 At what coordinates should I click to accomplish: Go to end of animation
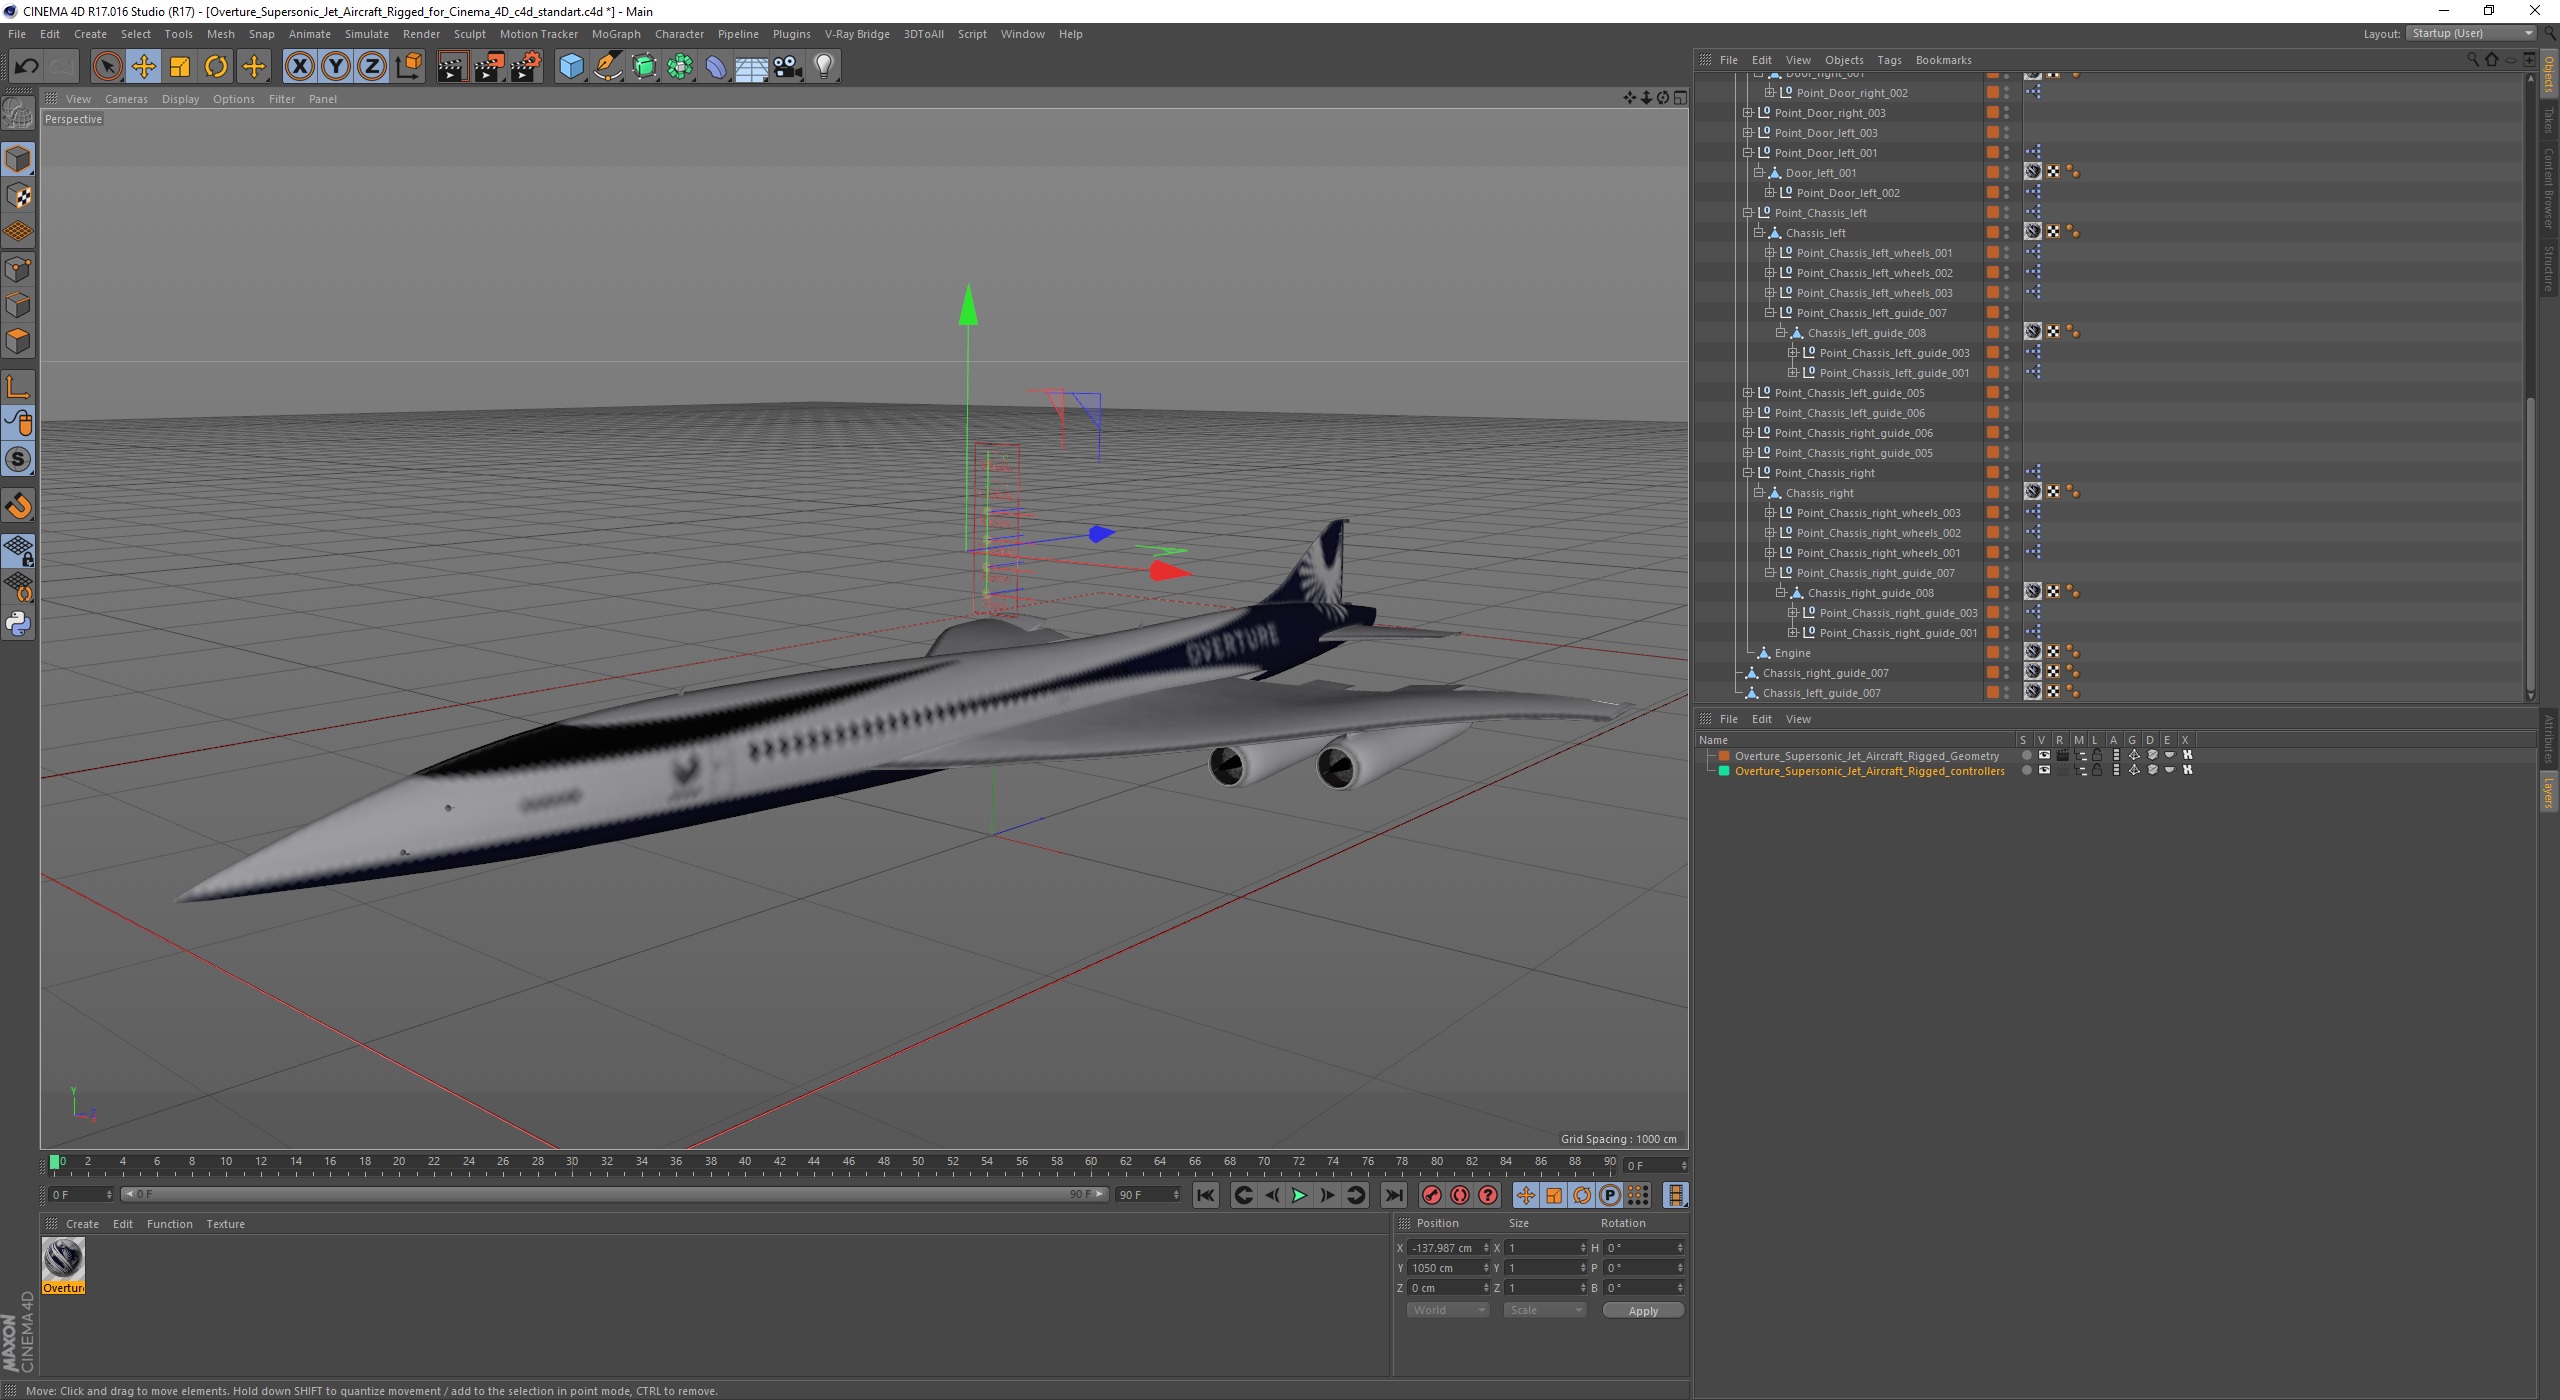[1393, 1195]
